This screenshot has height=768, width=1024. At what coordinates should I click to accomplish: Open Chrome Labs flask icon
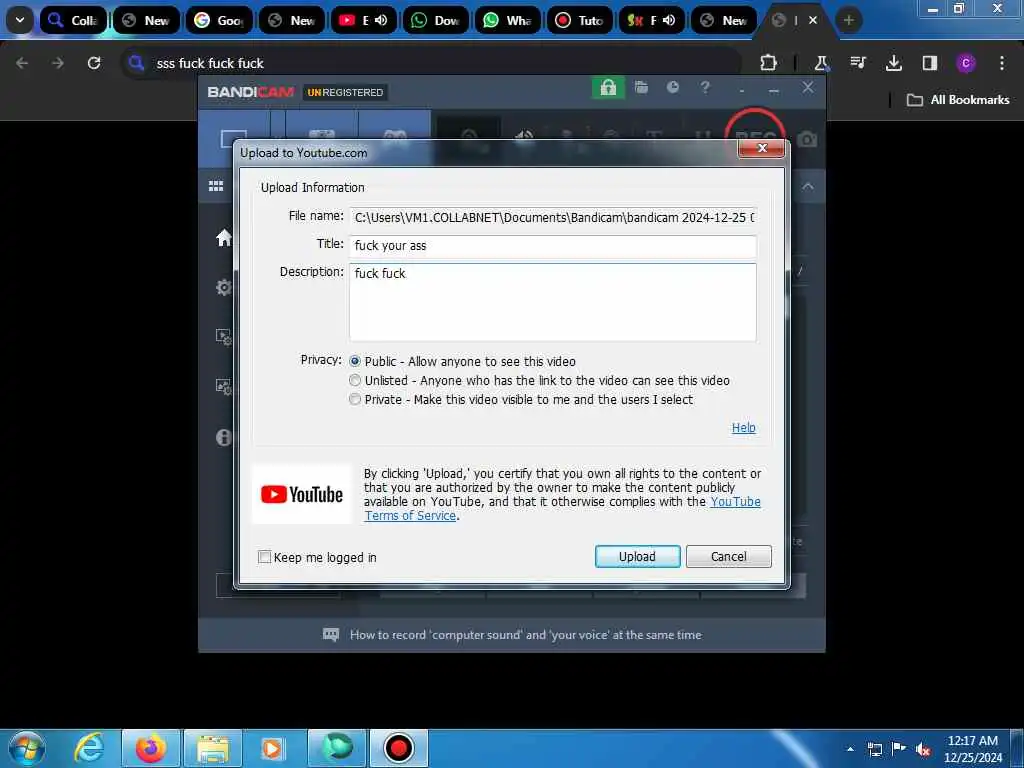point(821,63)
